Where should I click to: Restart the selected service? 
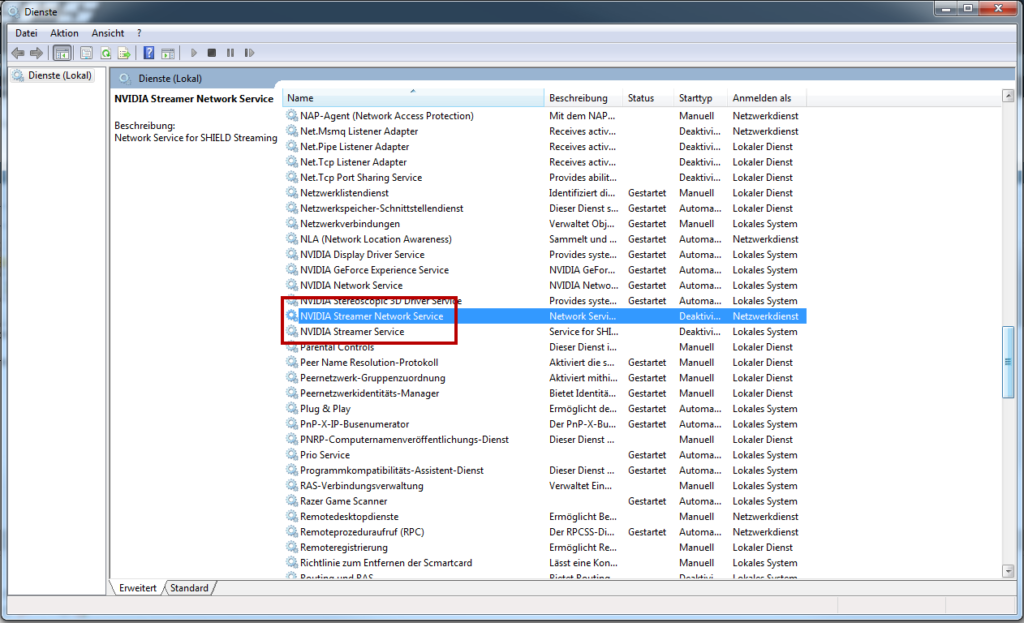pos(250,51)
